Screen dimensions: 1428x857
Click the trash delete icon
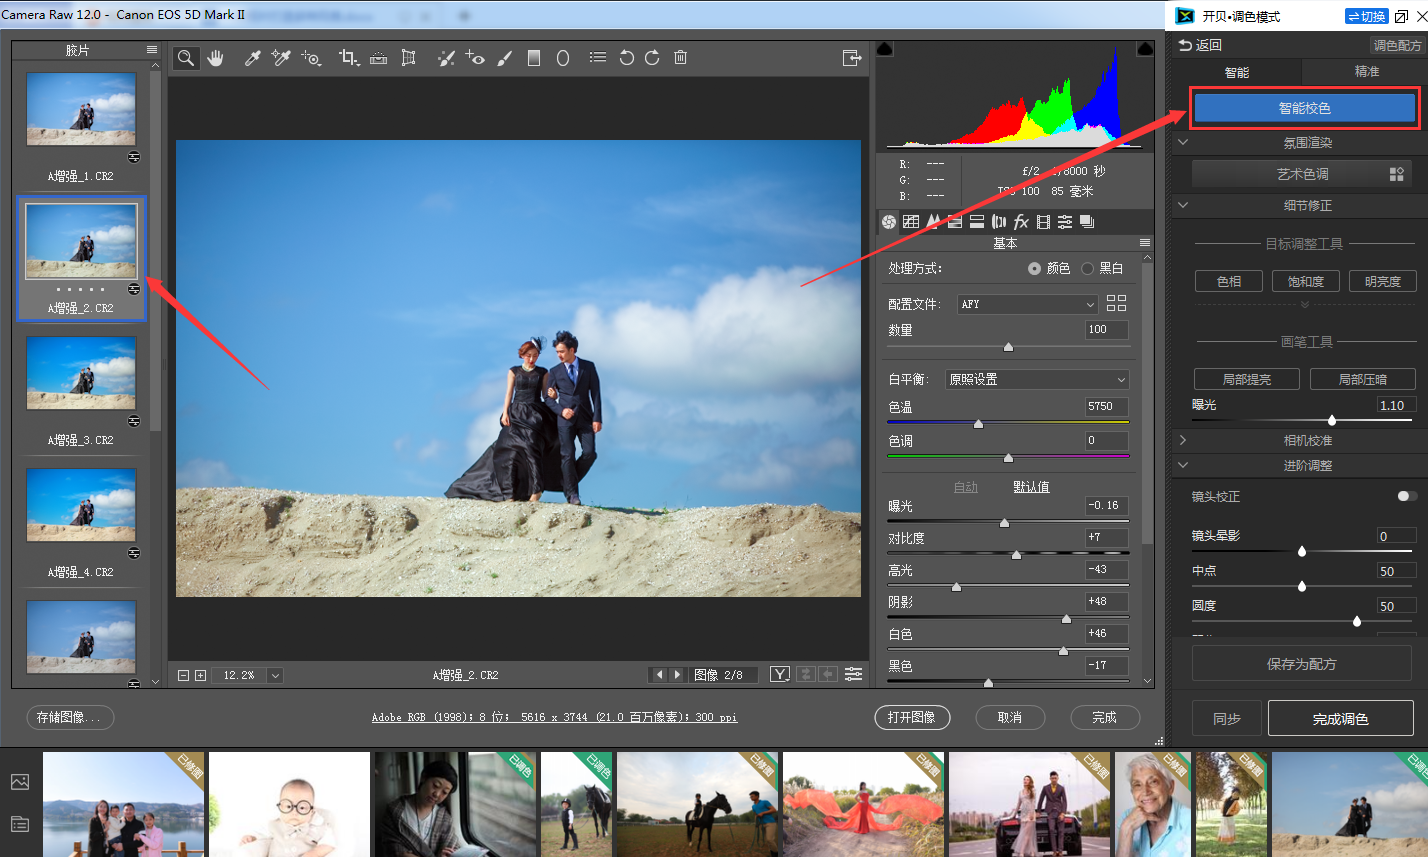(x=680, y=58)
